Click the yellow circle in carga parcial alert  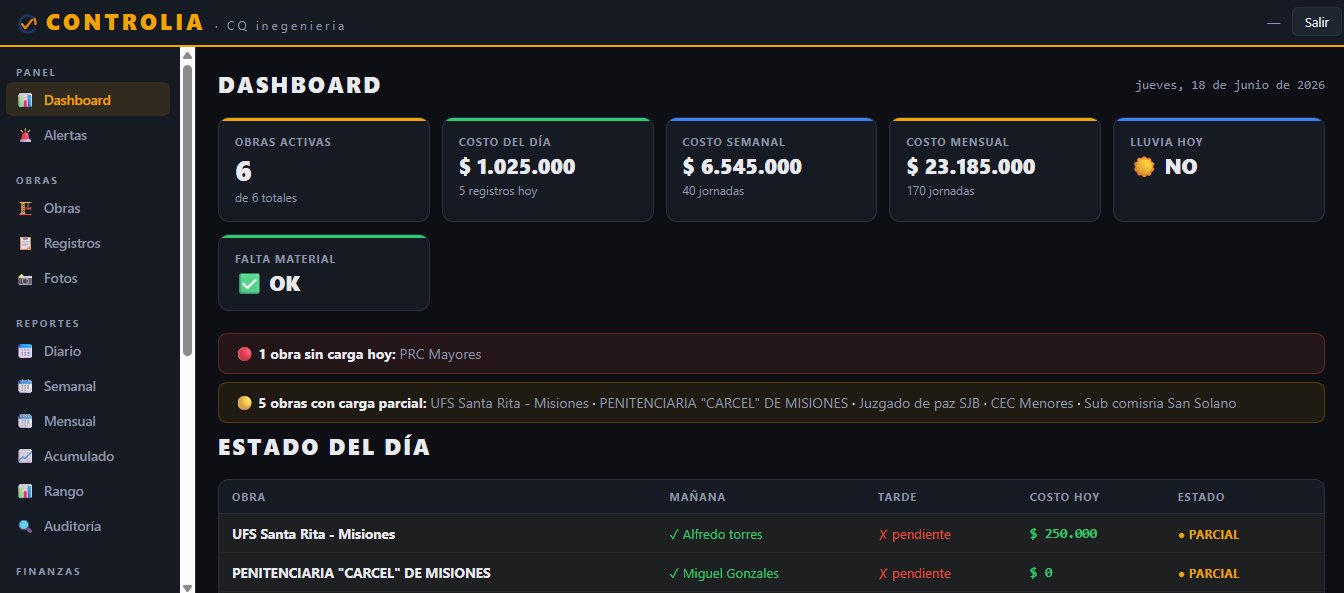244,403
